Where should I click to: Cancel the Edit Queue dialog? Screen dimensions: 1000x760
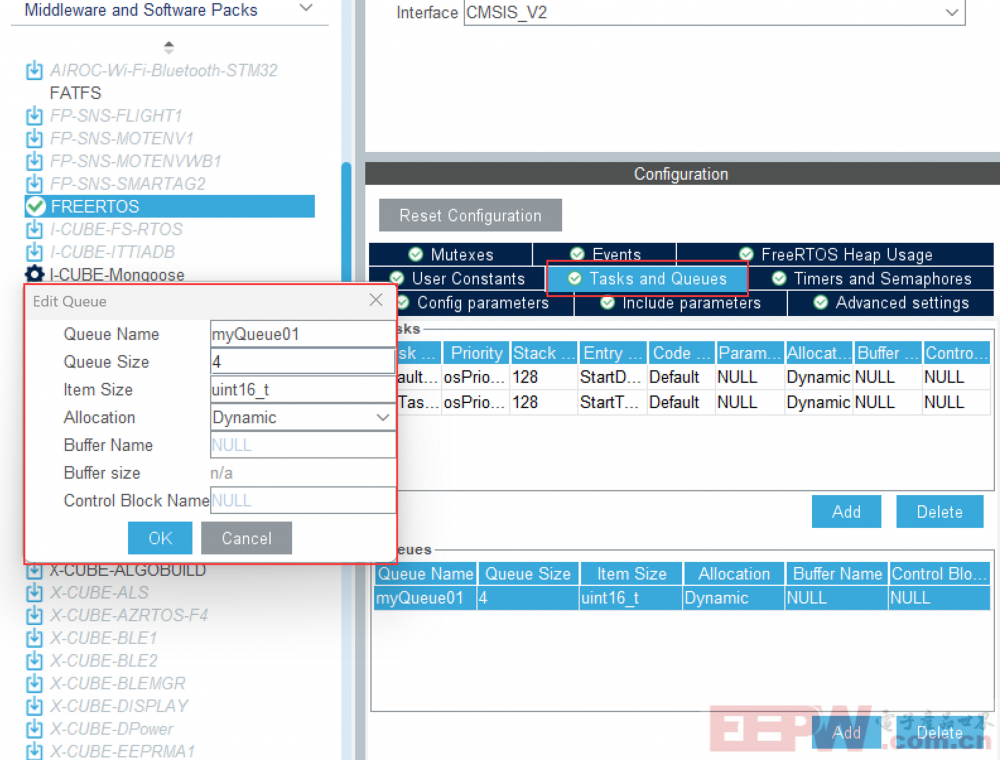click(247, 538)
